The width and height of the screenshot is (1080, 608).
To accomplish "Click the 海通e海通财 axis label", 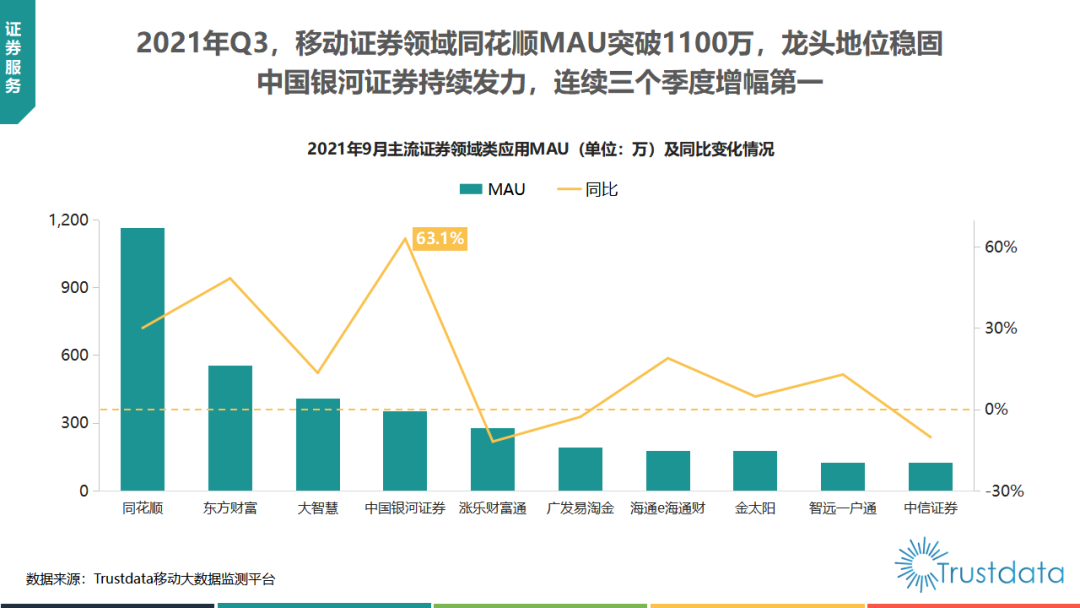I will tap(667, 508).
